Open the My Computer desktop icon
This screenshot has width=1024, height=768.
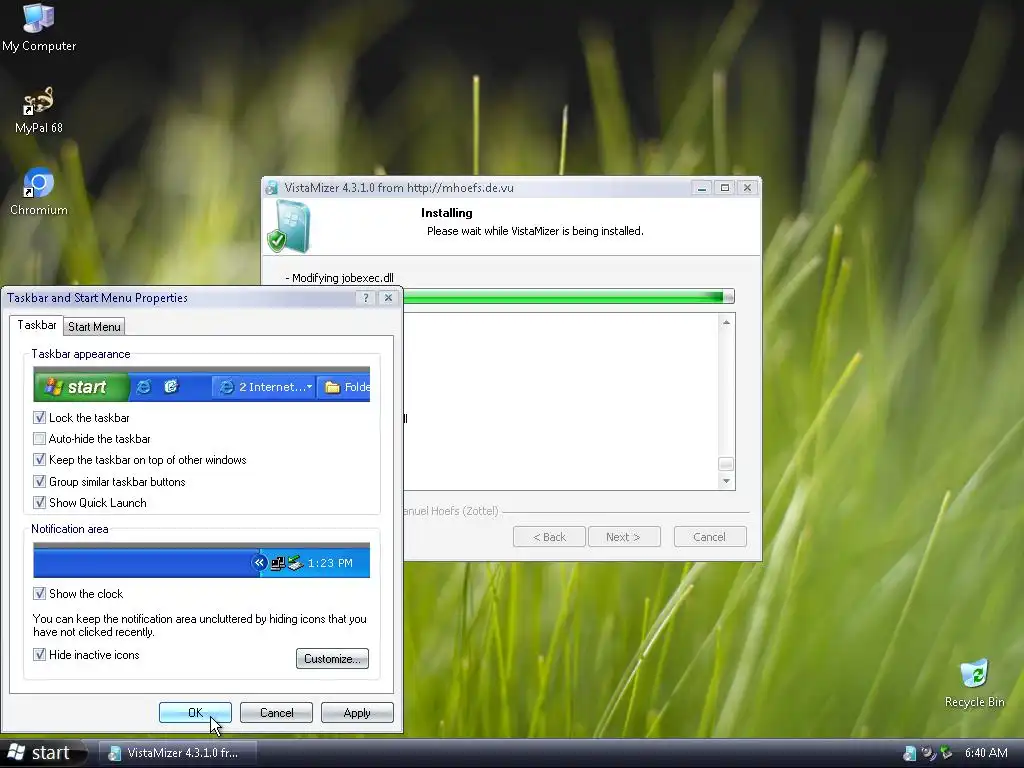[39, 27]
